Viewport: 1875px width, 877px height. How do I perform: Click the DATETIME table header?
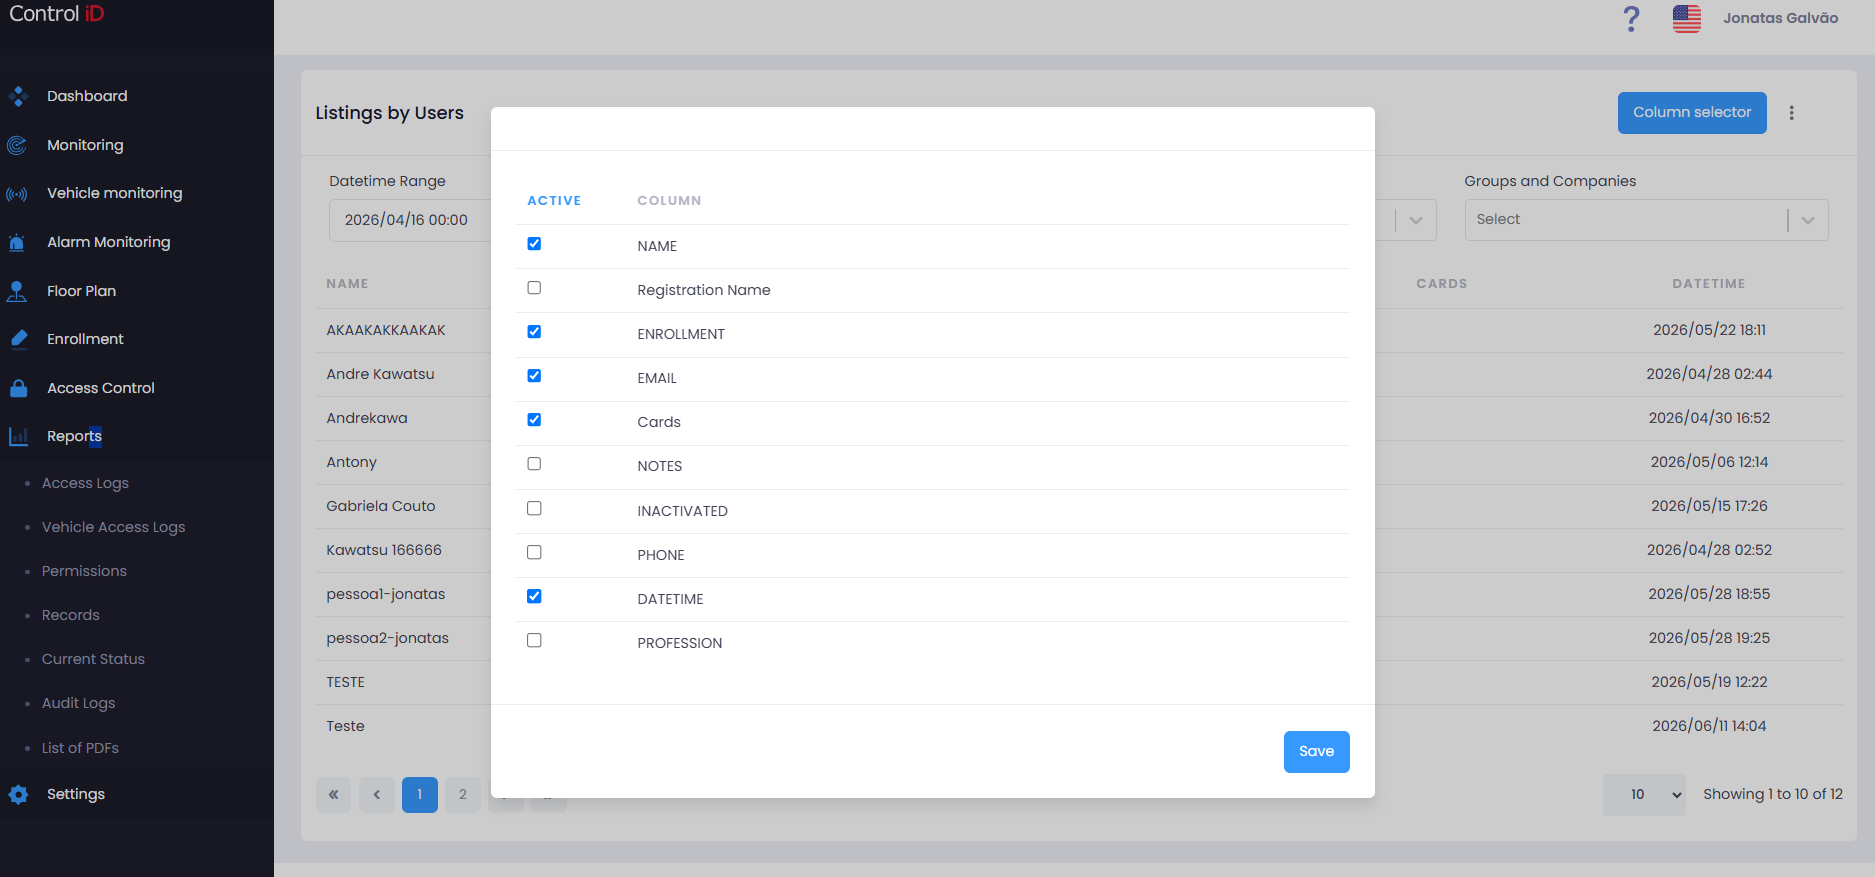point(1708,284)
